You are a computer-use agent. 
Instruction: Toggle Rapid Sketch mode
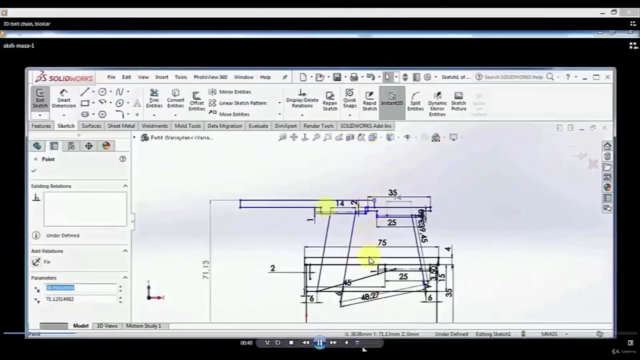369,100
